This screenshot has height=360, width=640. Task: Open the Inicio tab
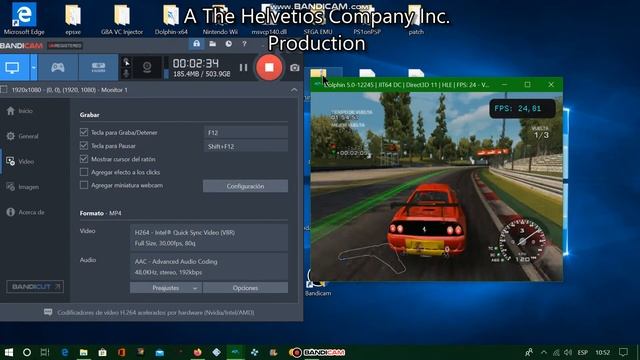(x=20, y=111)
